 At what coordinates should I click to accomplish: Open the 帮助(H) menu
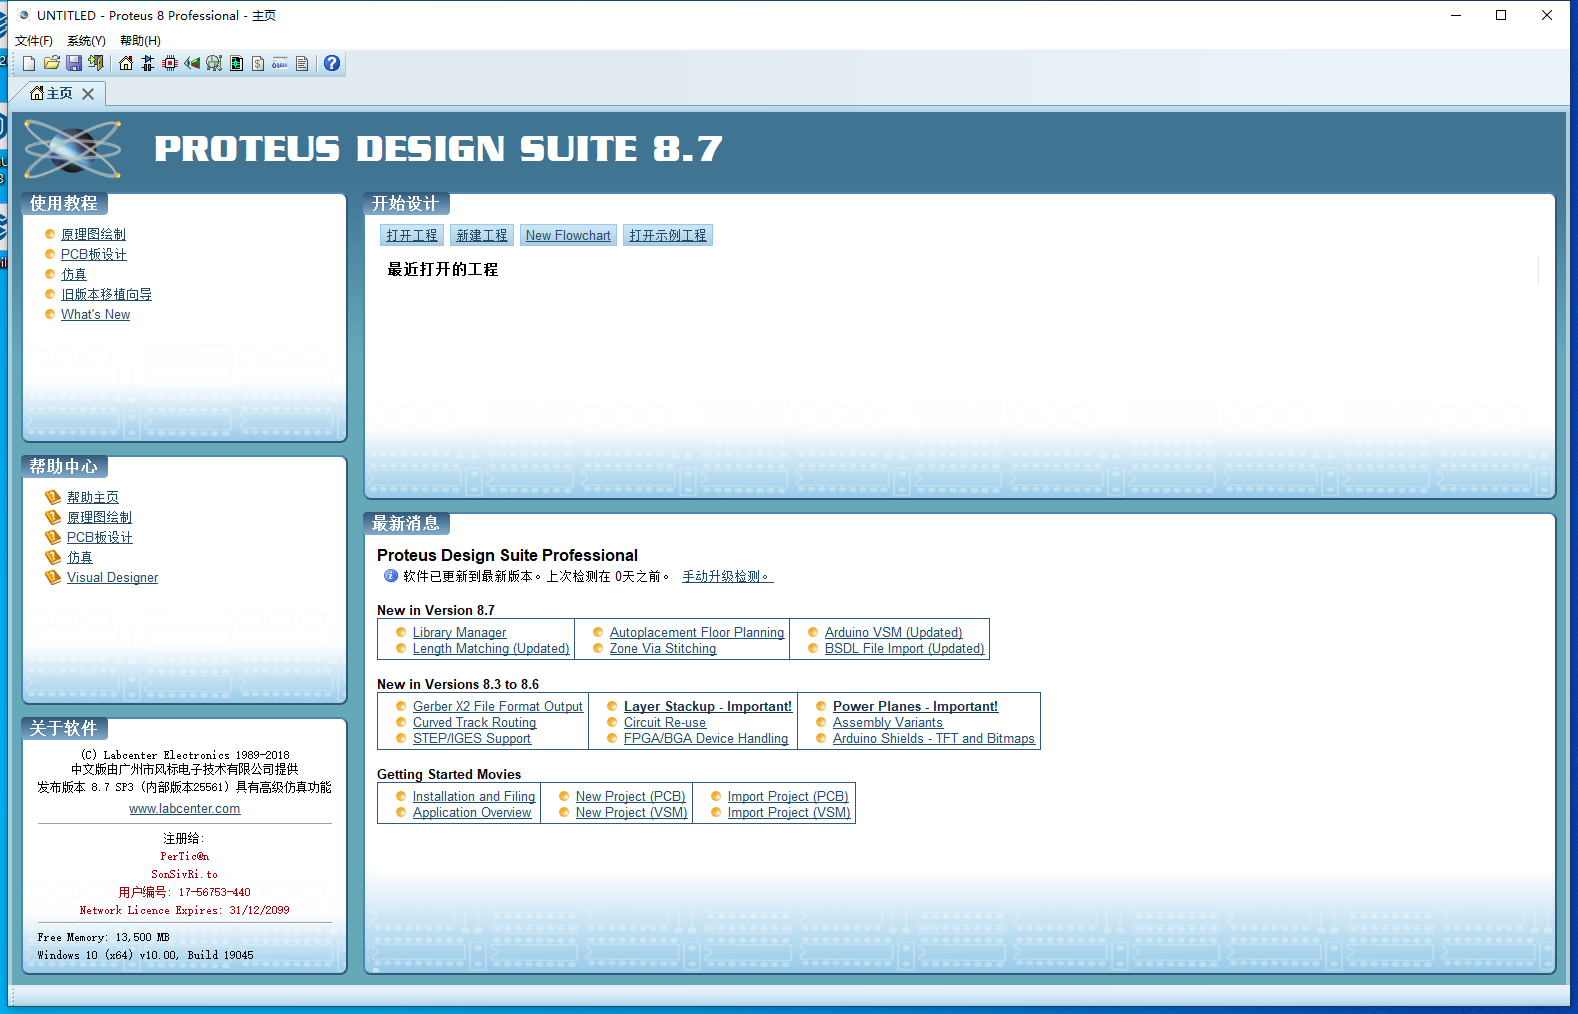(x=140, y=41)
